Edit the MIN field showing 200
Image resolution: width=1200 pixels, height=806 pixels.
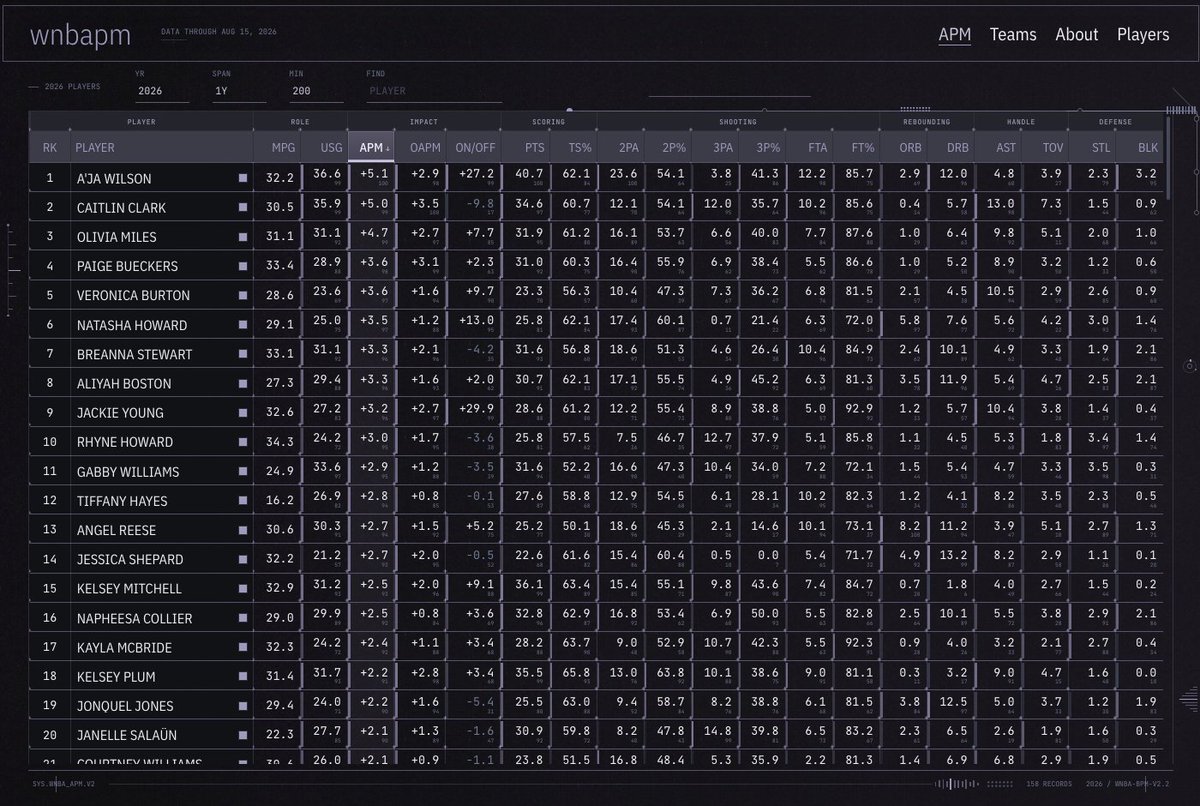316,90
